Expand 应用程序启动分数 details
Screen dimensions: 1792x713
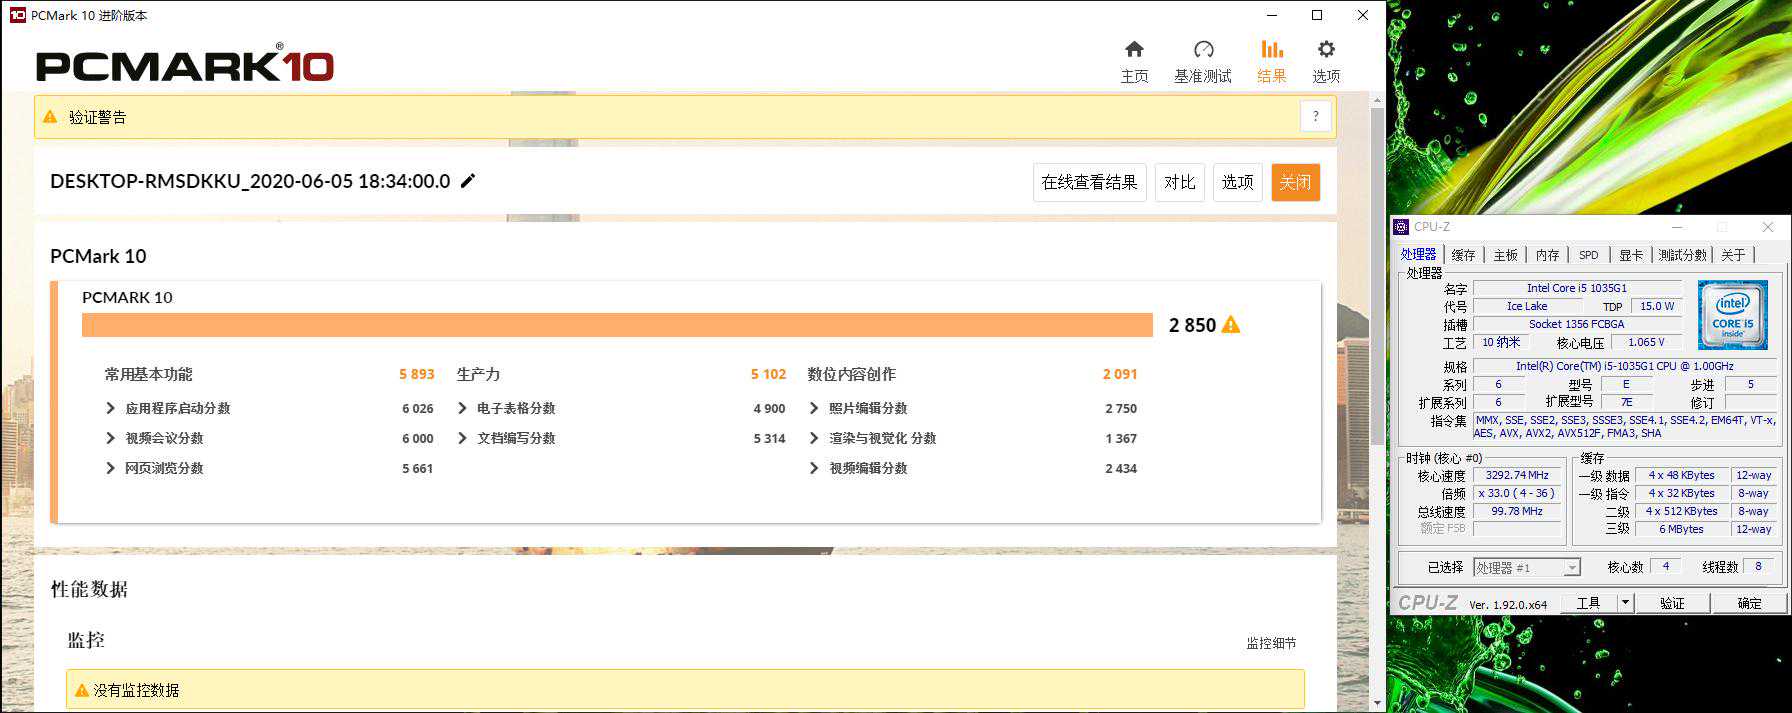pos(111,408)
